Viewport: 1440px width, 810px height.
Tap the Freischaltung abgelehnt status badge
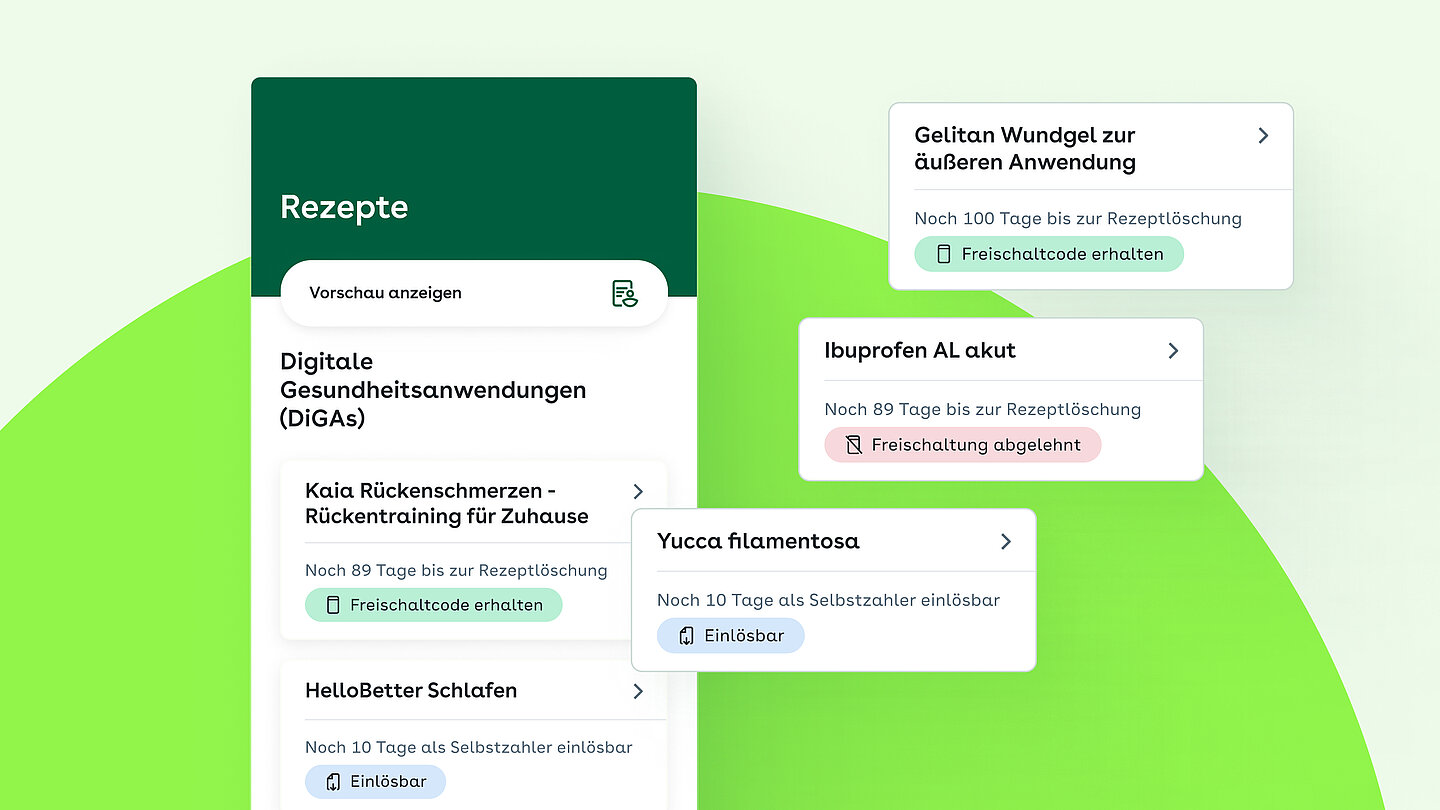pyautogui.click(x=962, y=445)
